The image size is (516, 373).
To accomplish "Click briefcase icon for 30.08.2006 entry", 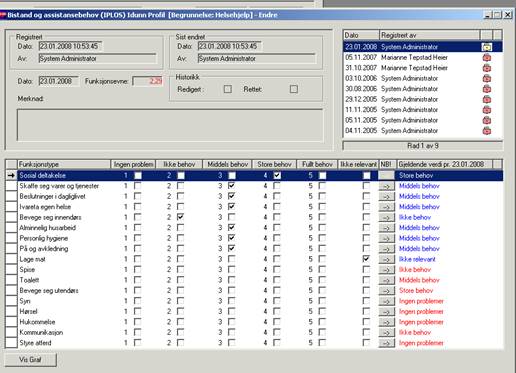I will click(x=487, y=89).
